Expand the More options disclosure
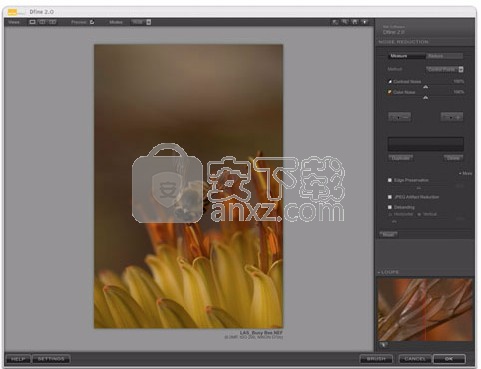The image size is (481, 369). point(466,173)
